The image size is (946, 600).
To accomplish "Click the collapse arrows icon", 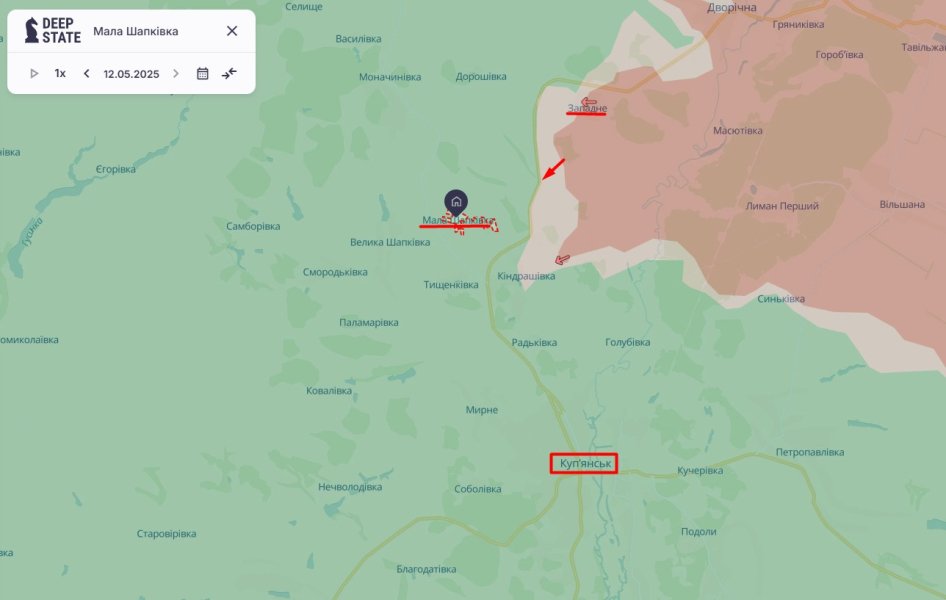I will point(229,74).
